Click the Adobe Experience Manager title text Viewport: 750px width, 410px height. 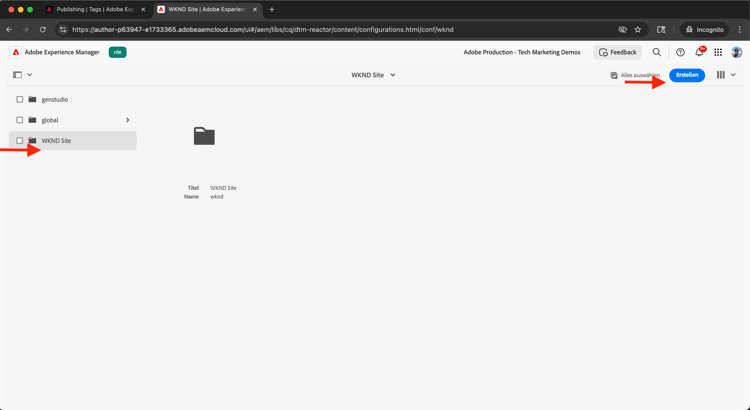[62, 52]
